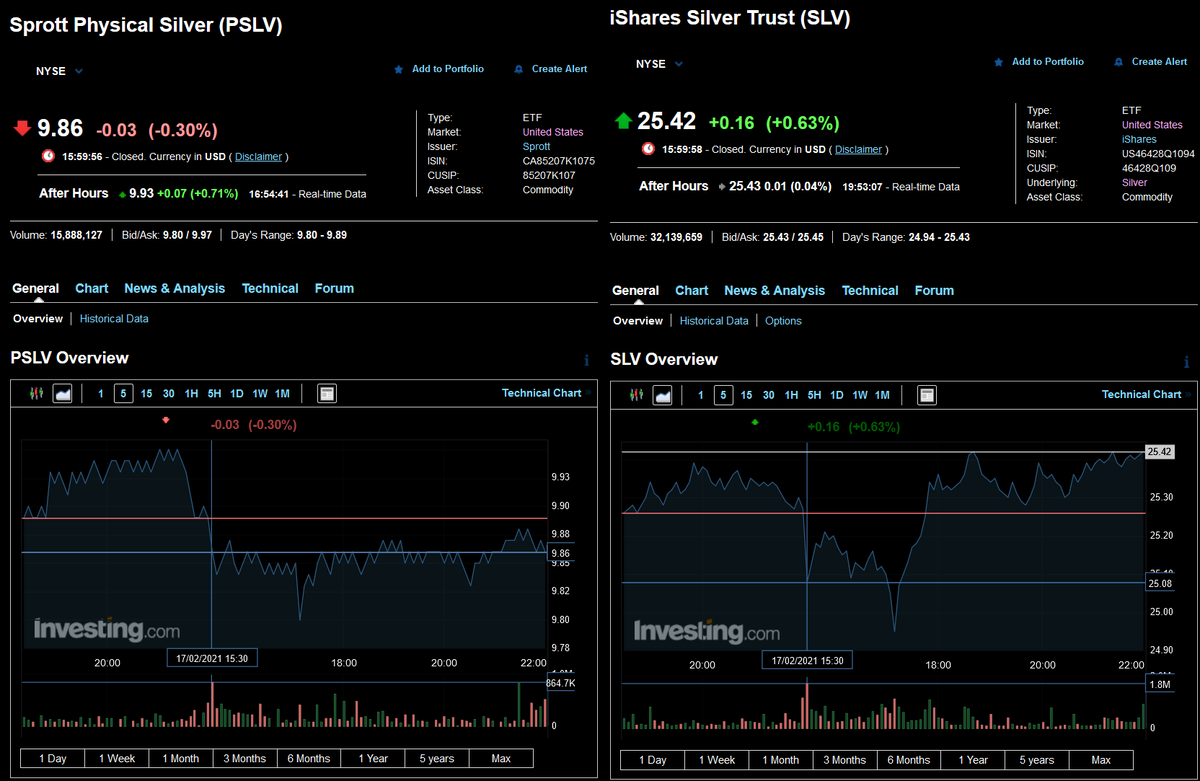Open SLV Chart tab
Screen dimensions: 1200x781
pos(691,290)
